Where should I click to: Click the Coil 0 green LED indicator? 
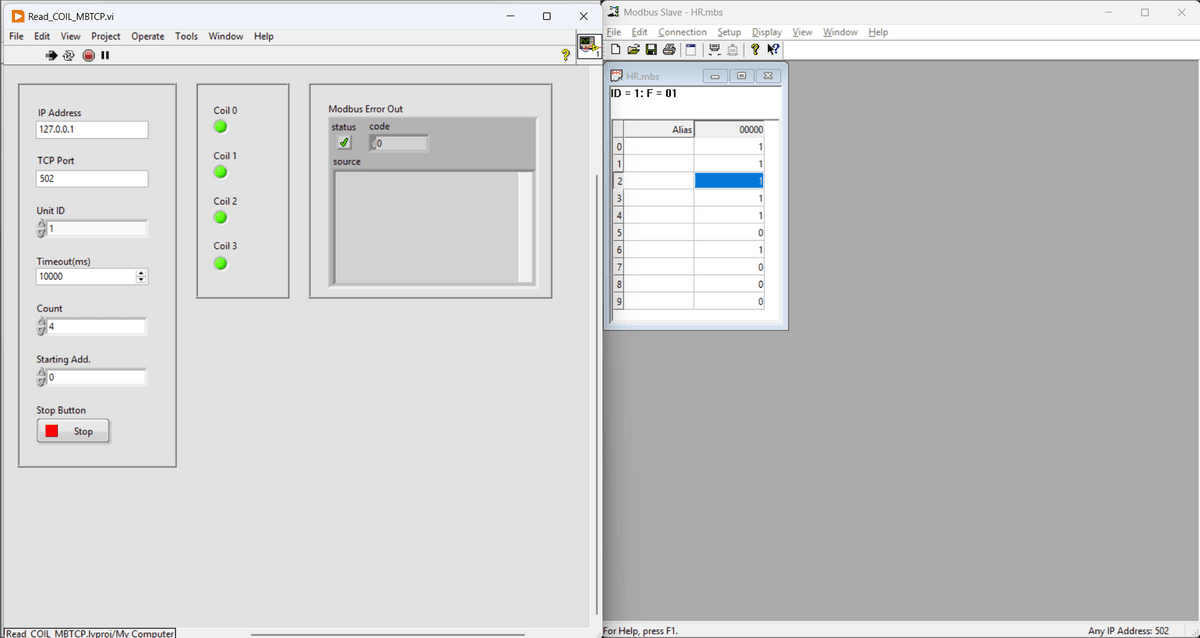(x=220, y=127)
